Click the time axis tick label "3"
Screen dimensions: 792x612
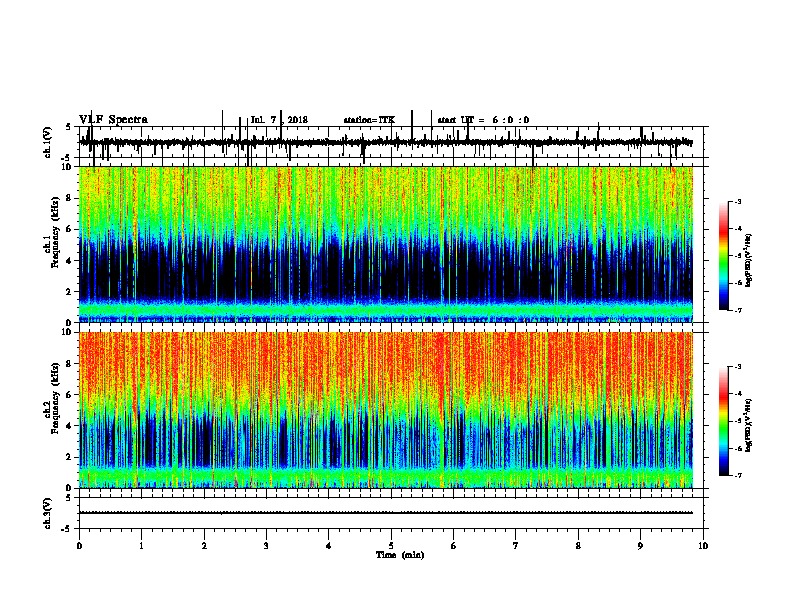(x=266, y=546)
